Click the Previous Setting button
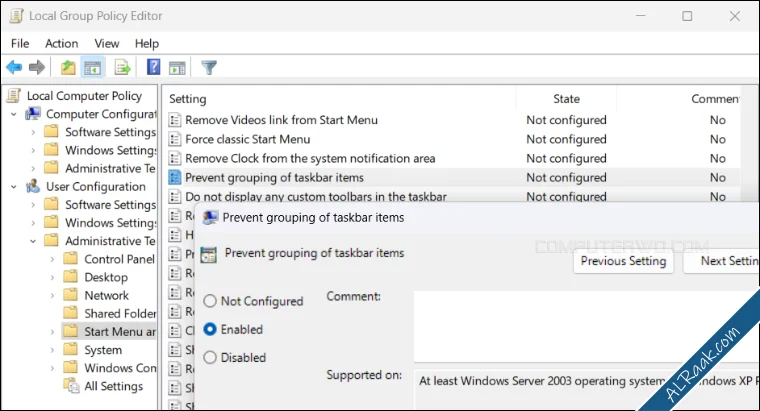The width and height of the screenshot is (760, 411). point(623,261)
